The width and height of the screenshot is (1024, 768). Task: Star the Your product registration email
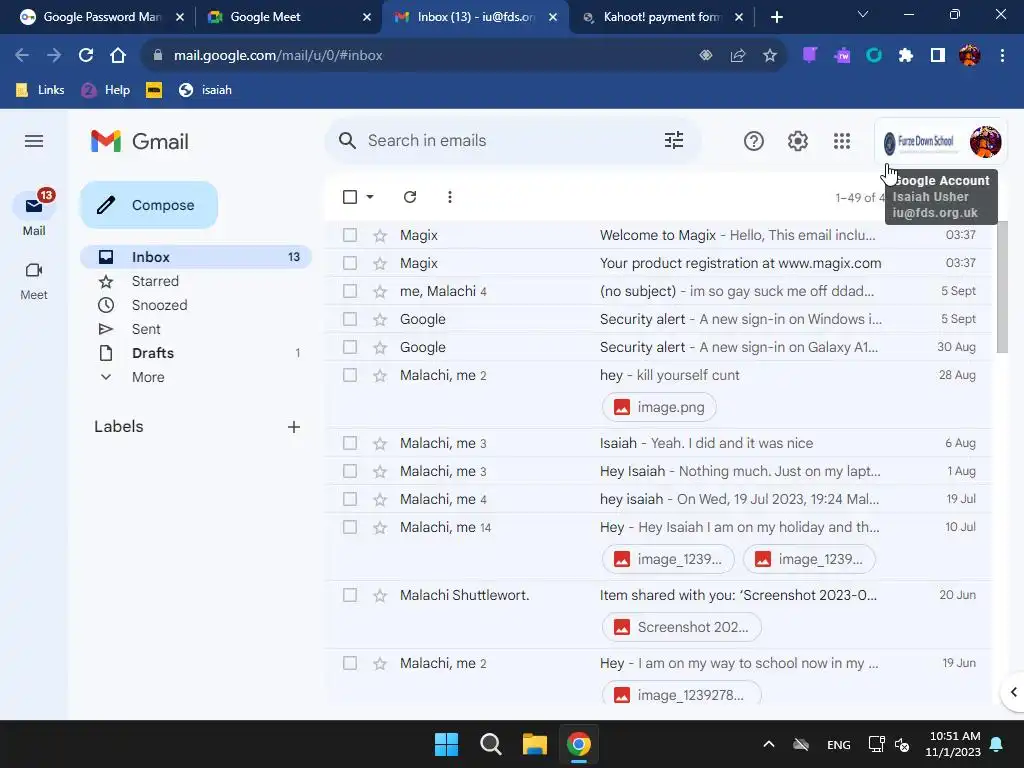(380, 263)
